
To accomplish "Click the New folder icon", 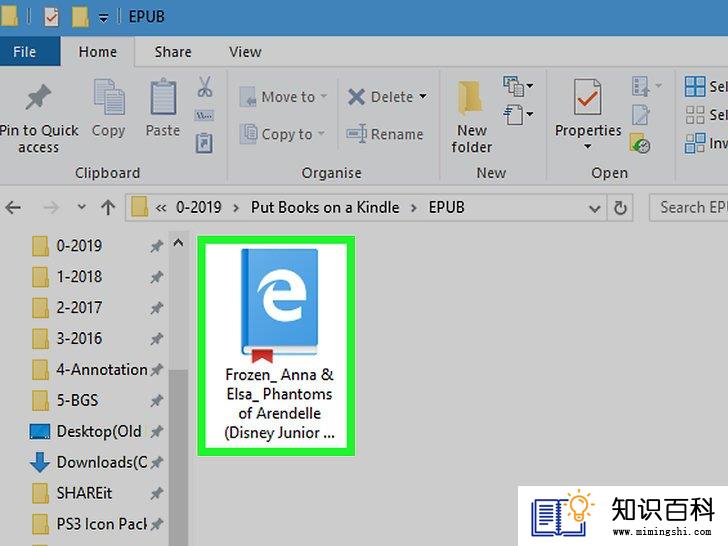I will click(x=470, y=98).
